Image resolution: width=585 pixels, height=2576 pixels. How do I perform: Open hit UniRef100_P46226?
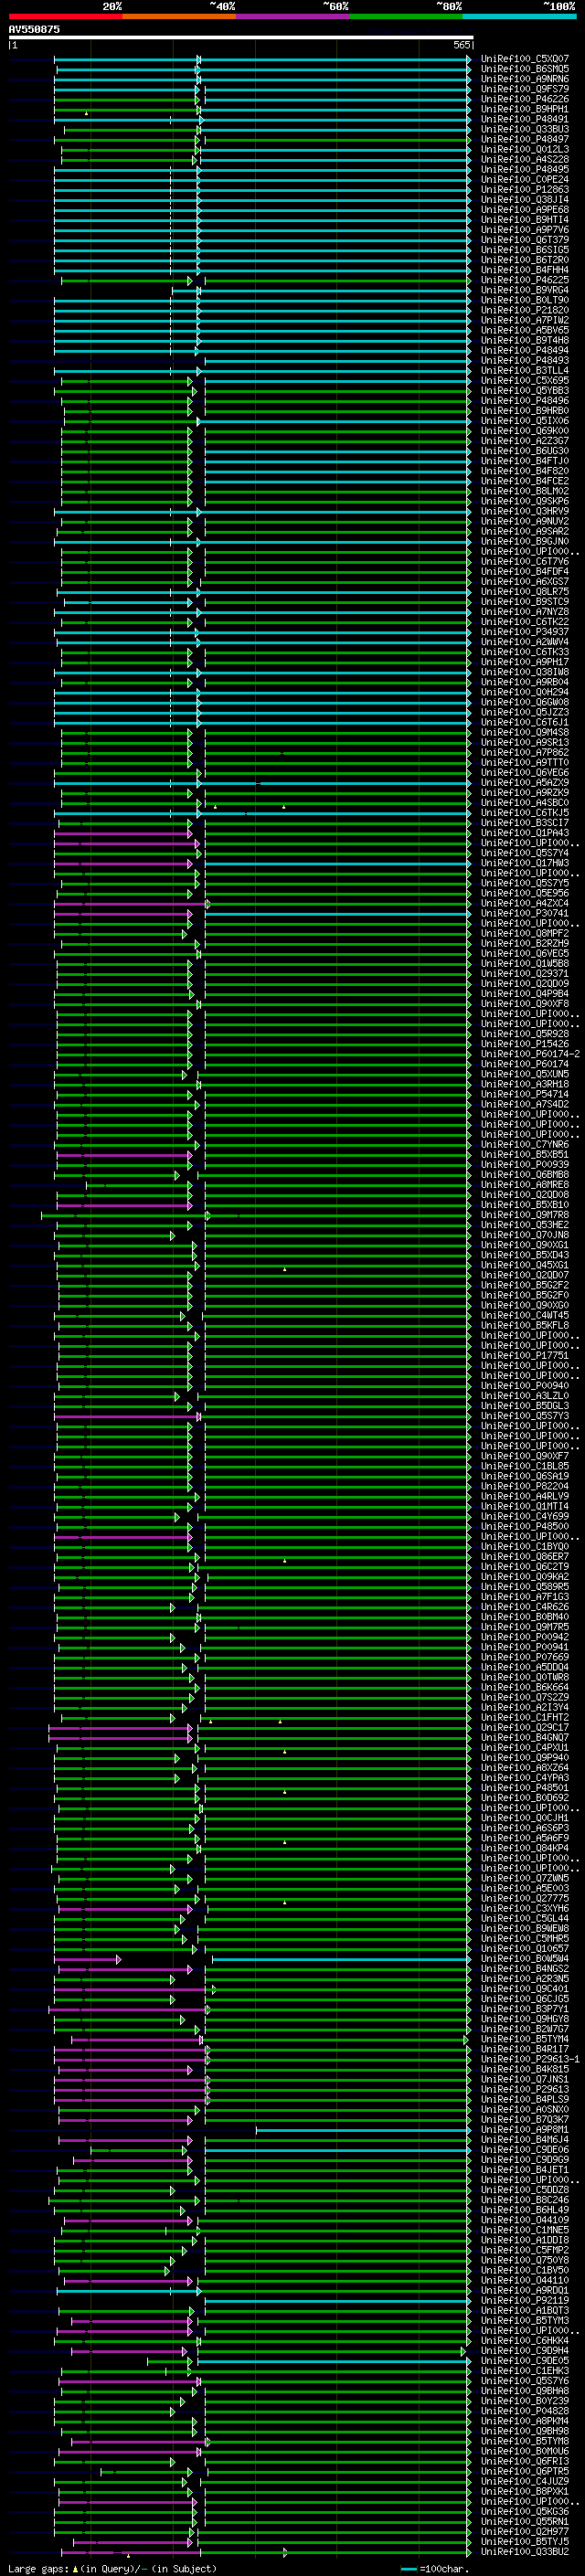525,99
